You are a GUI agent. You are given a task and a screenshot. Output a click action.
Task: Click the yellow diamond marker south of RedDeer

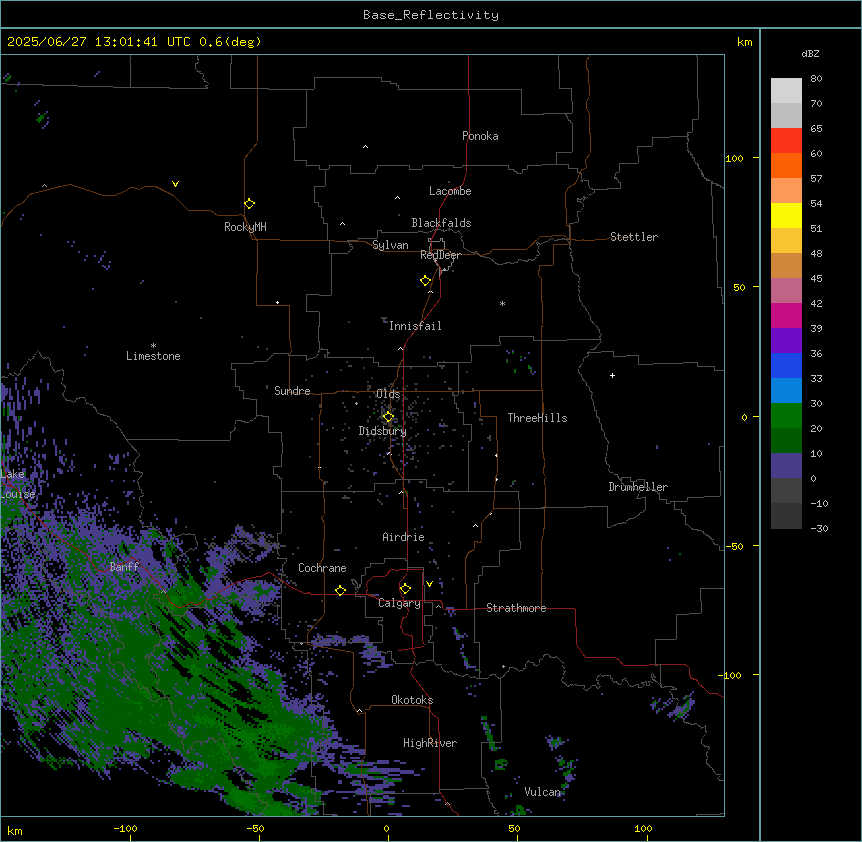coord(426,281)
